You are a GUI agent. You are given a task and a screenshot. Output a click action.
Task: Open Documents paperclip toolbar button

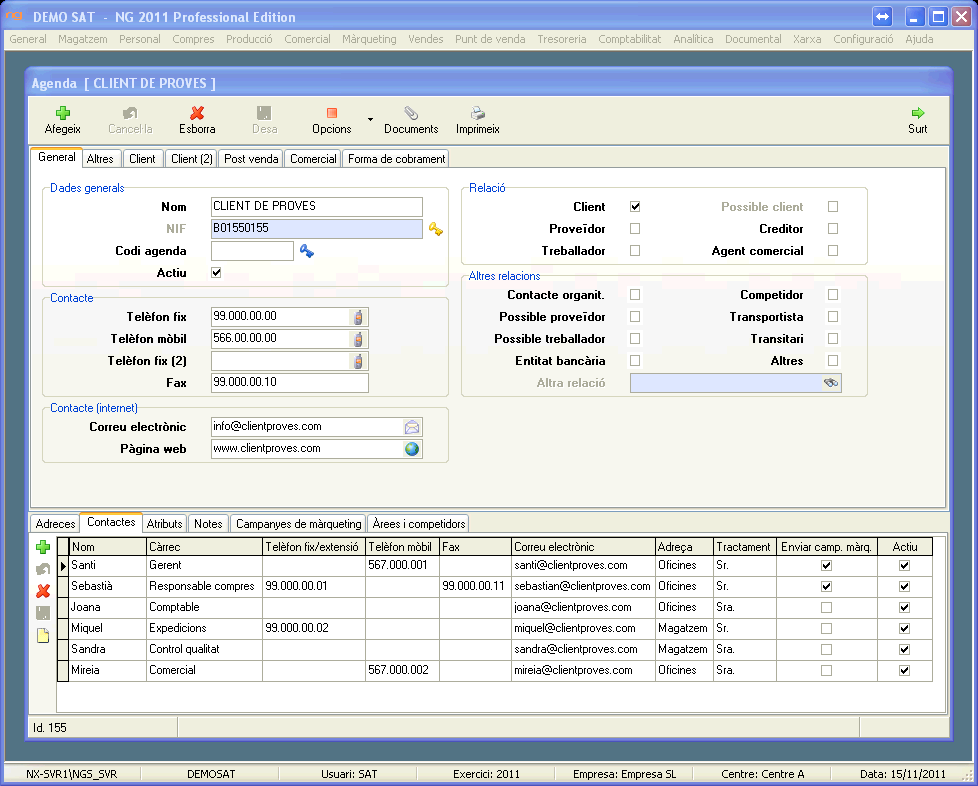click(411, 120)
